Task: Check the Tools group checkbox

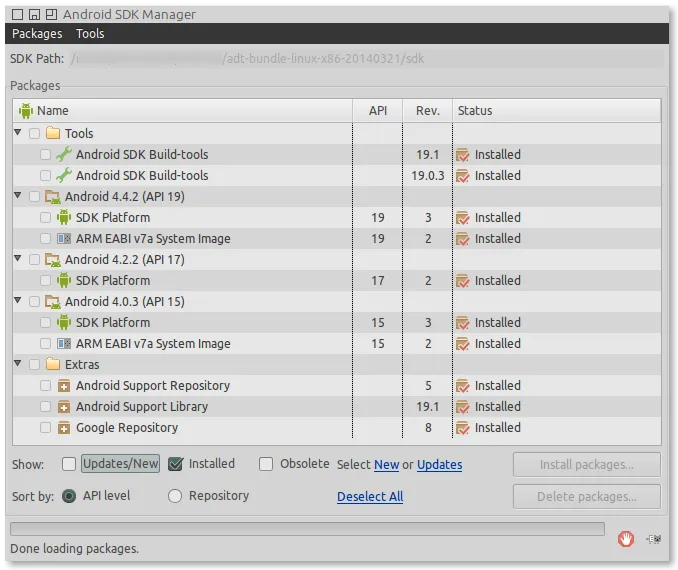Action: [x=35, y=133]
